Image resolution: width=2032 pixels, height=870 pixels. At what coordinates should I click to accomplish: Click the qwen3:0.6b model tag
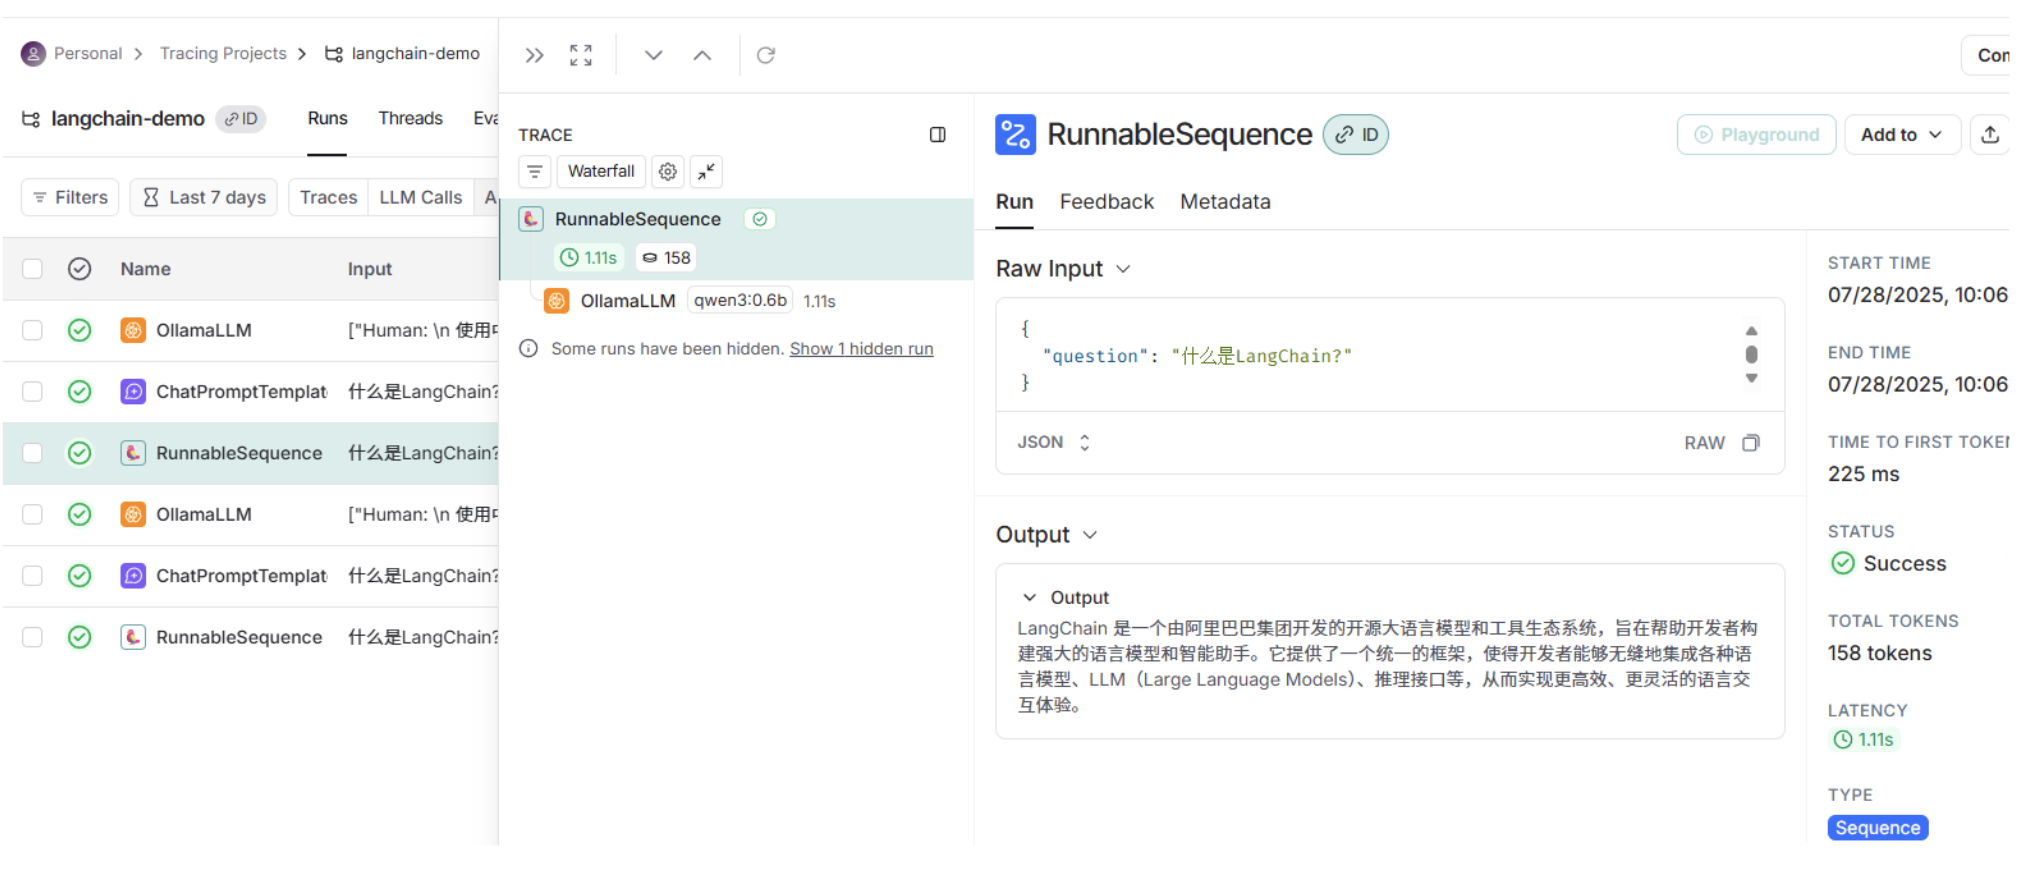[x=740, y=300]
